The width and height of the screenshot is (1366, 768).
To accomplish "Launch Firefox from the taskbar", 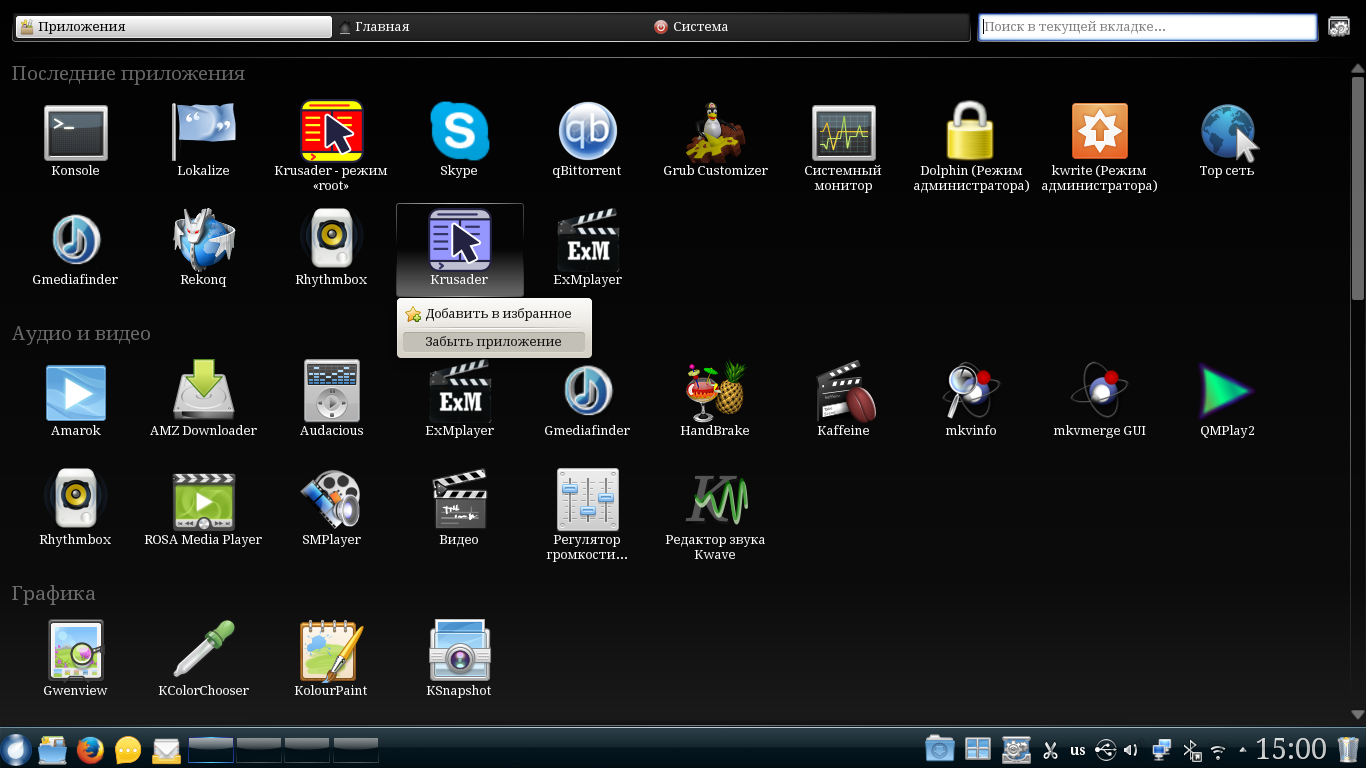I will coord(90,750).
